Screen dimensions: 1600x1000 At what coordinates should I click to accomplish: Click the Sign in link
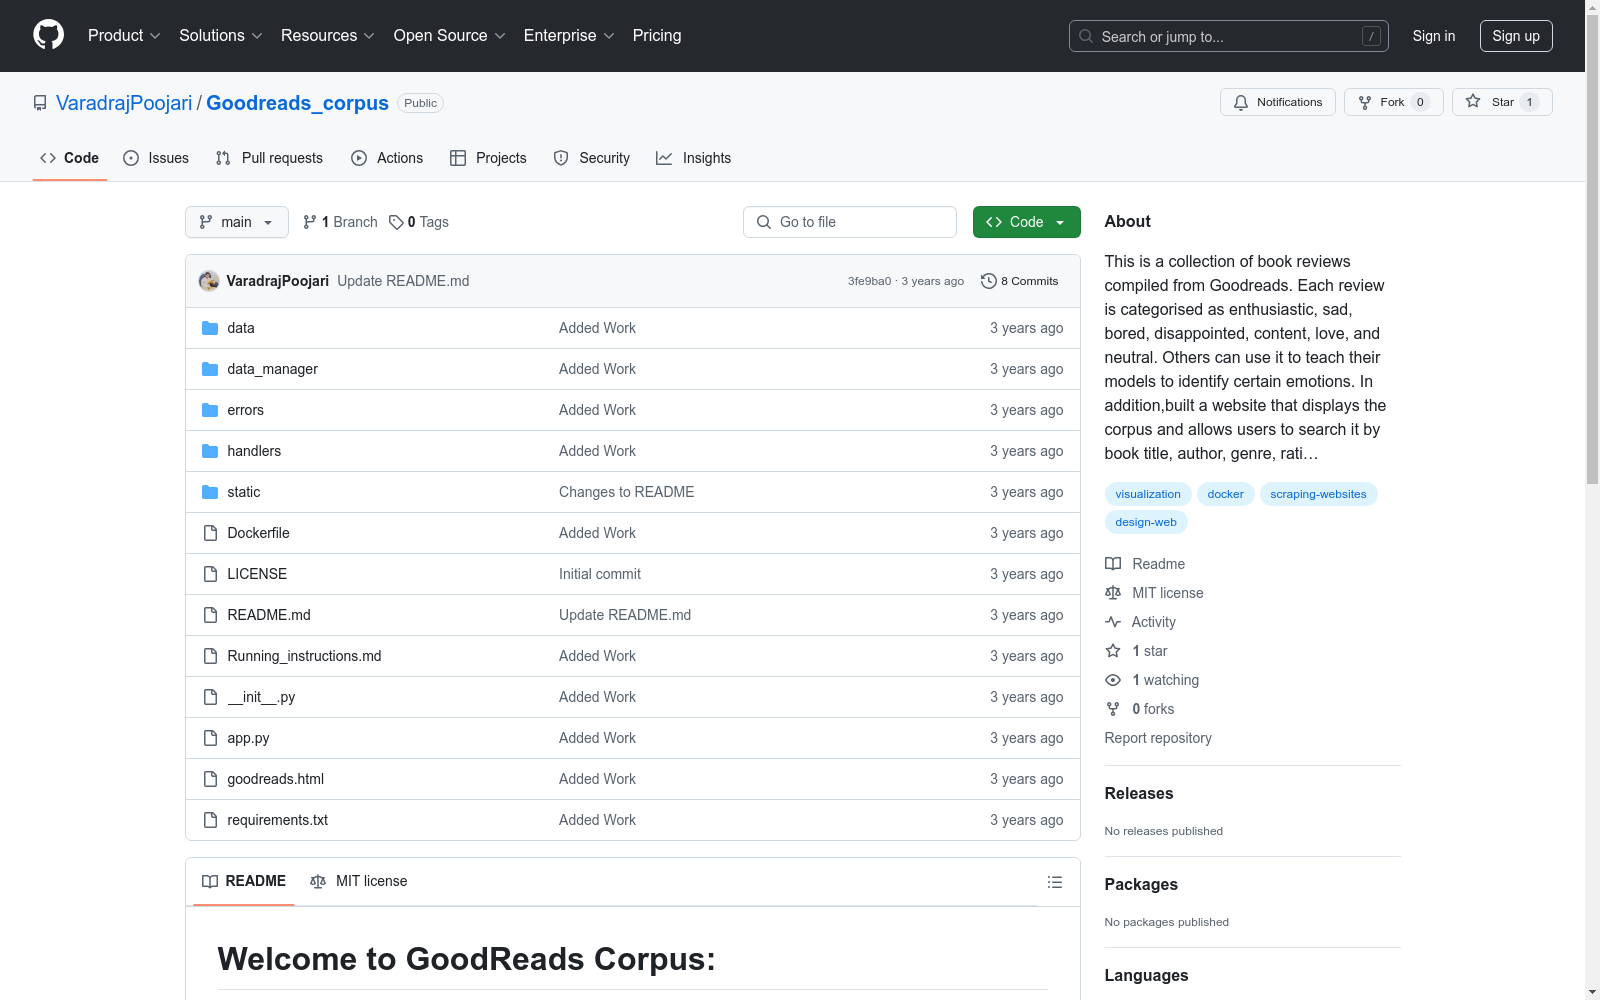coord(1434,36)
